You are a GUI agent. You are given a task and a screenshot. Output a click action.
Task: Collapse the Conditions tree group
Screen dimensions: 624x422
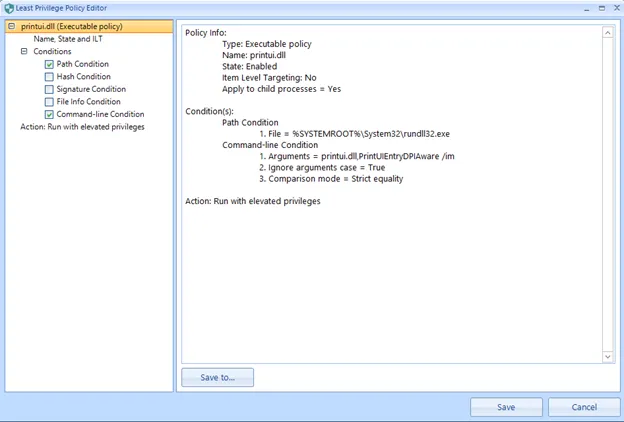pos(24,52)
